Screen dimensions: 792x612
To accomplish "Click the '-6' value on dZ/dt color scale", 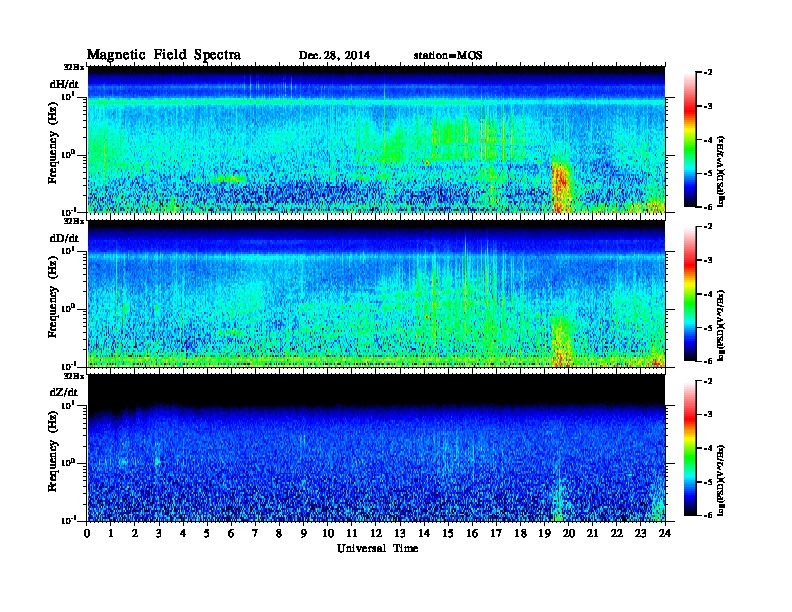I will point(708,515).
